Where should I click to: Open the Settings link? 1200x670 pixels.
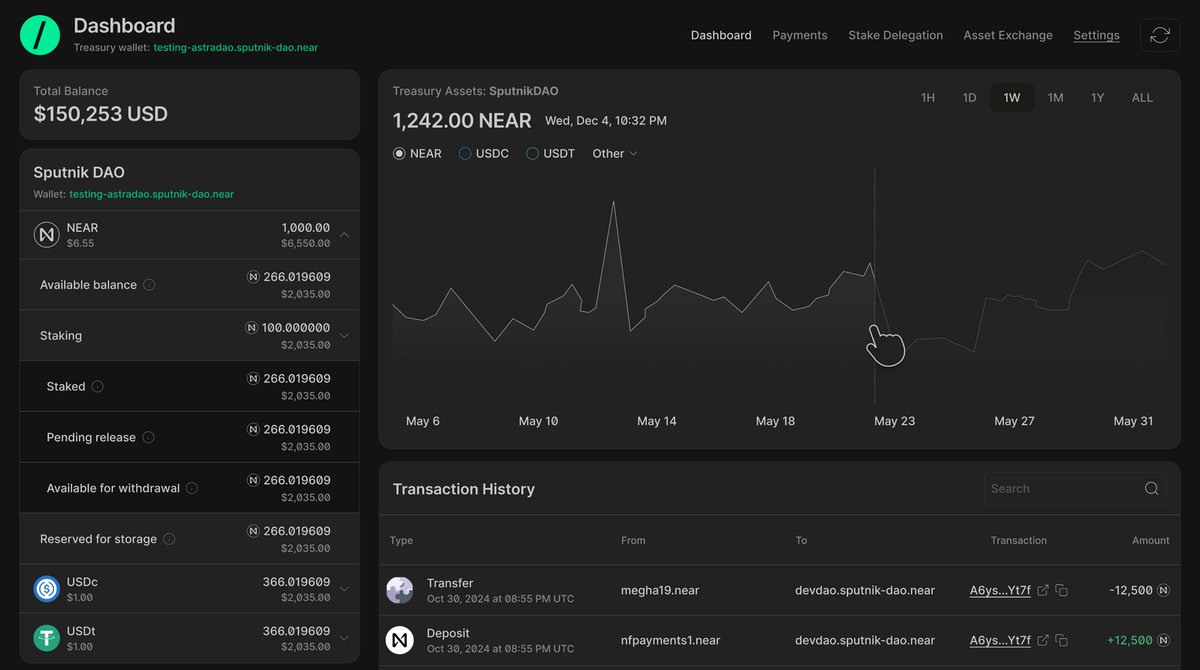(1096, 35)
